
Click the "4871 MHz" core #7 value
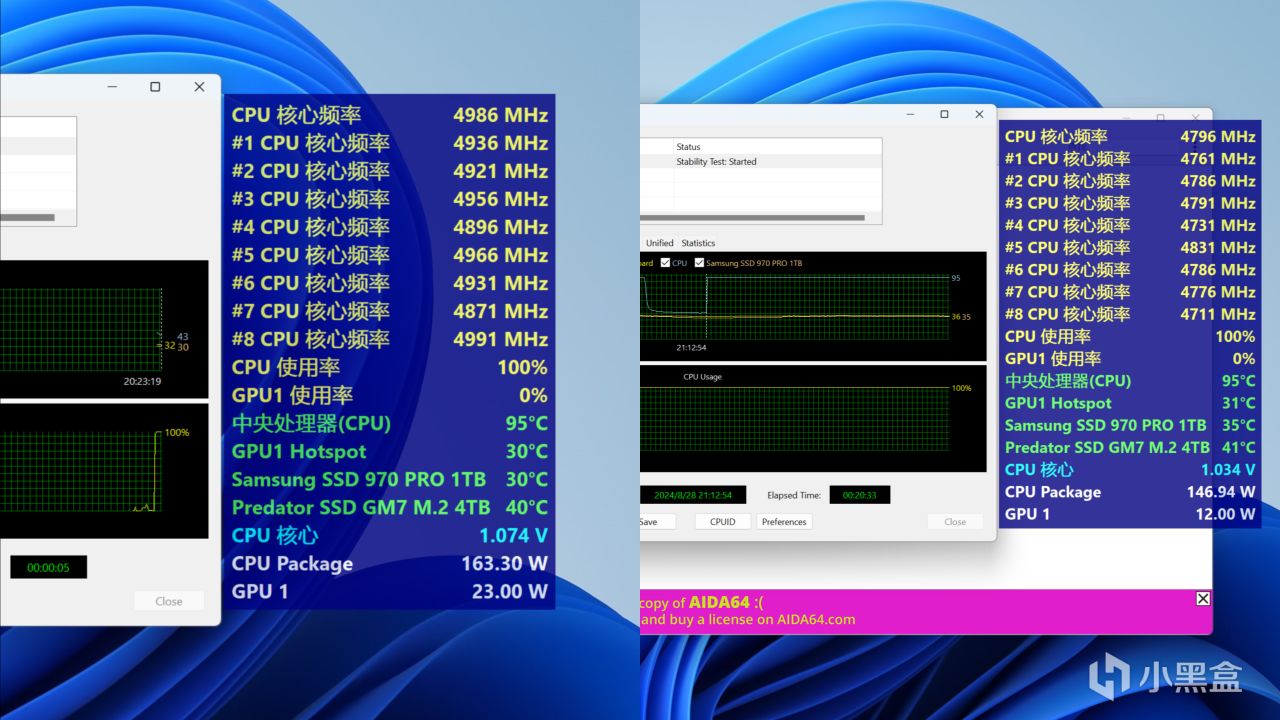pyautogui.click(x=500, y=311)
